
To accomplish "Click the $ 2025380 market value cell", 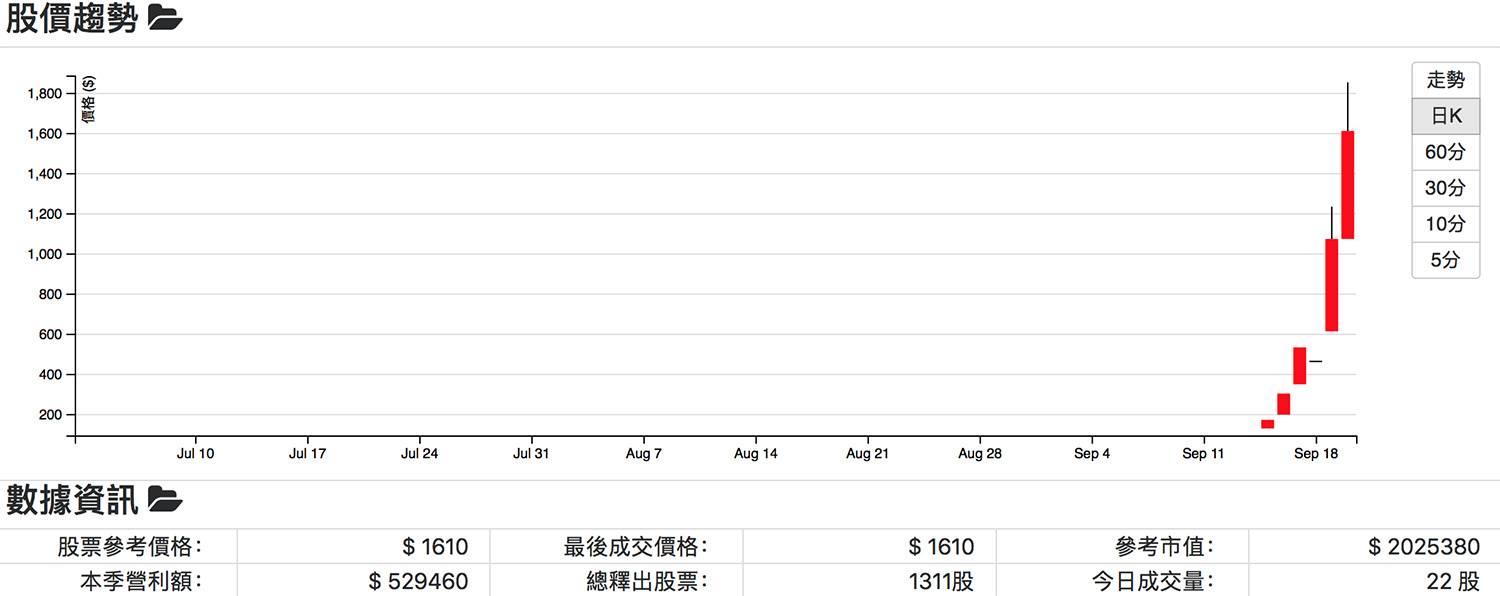I will pos(1424,547).
